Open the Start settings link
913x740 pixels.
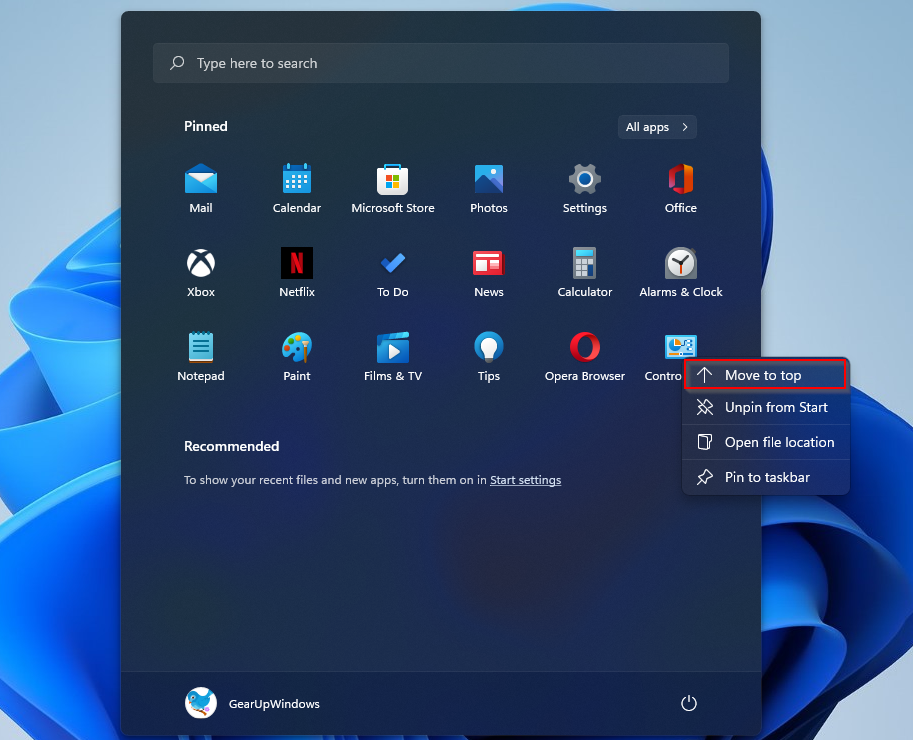(525, 479)
